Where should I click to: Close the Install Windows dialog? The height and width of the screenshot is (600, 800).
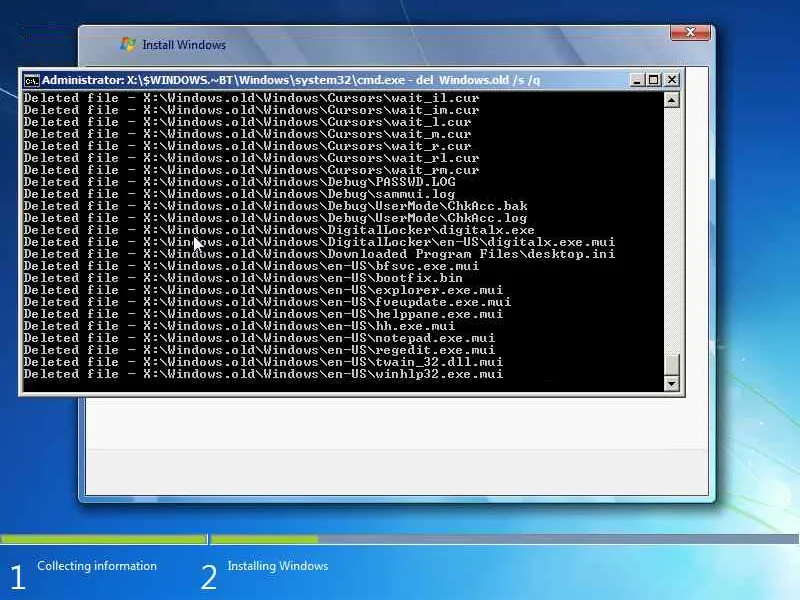click(690, 33)
